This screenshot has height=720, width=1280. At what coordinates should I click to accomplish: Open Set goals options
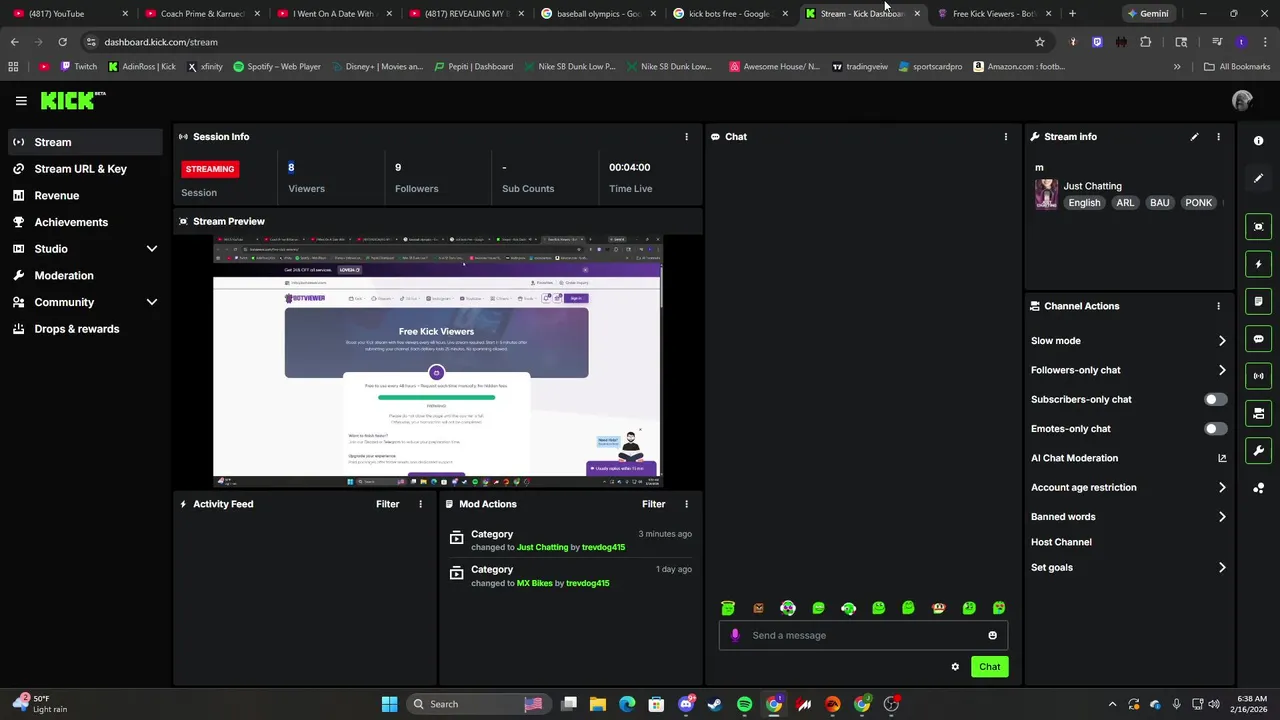coord(1128,567)
